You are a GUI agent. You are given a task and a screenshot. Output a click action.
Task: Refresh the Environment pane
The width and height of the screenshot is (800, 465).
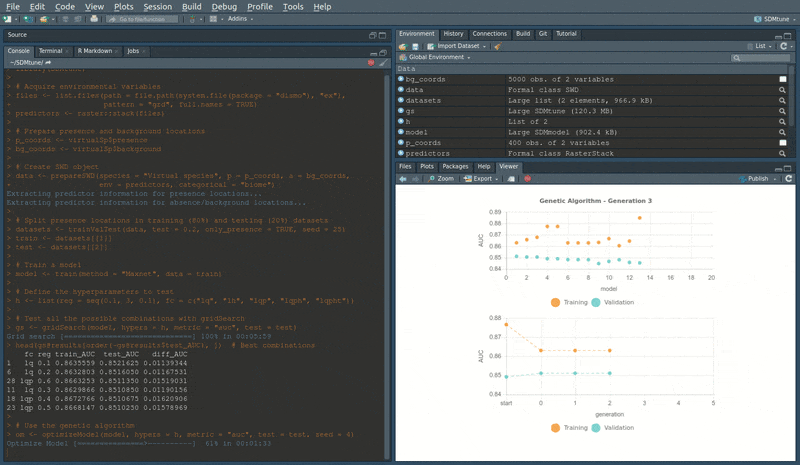pyautogui.click(x=786, y=46)
